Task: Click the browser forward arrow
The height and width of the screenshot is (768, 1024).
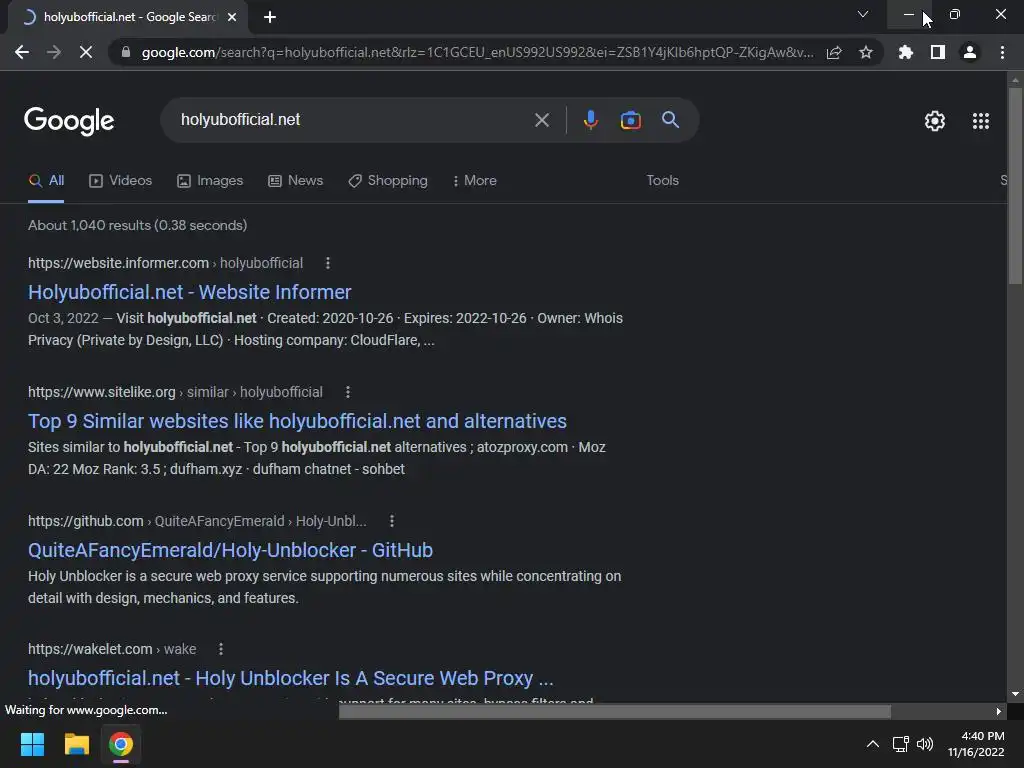Action: [x=54, y=52]
